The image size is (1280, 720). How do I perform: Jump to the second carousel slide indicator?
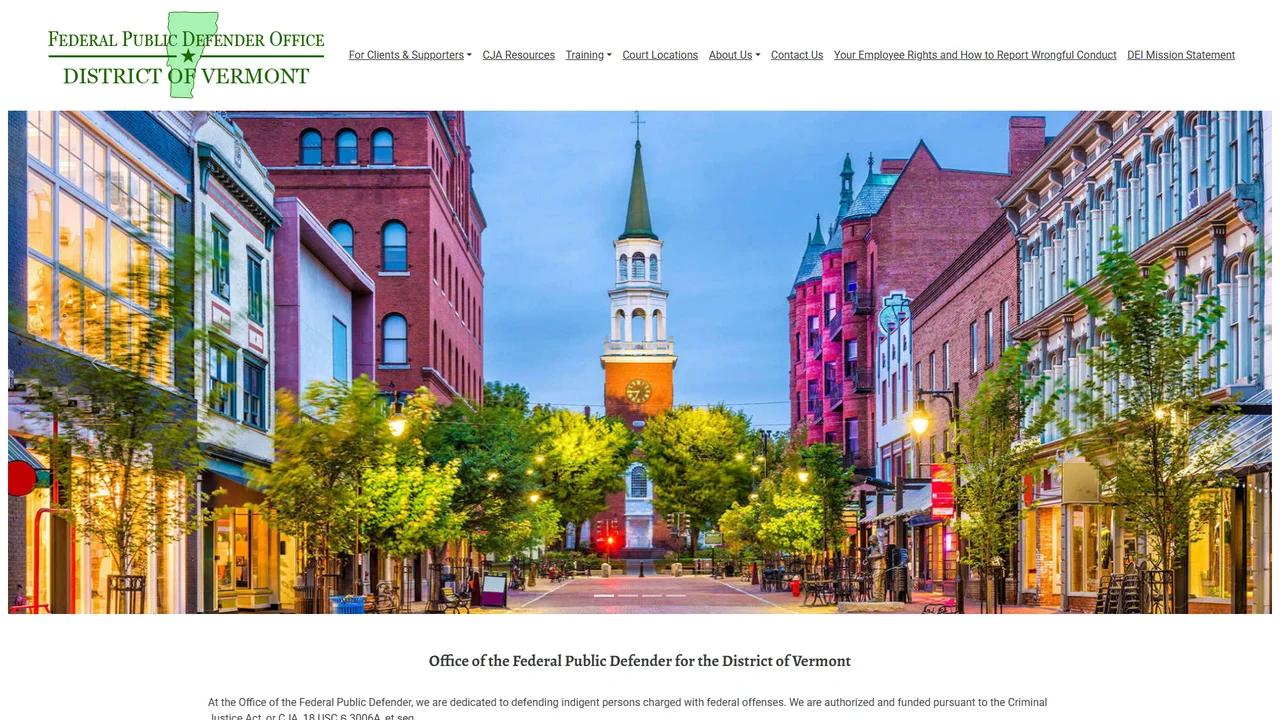[x=628, y=596]
